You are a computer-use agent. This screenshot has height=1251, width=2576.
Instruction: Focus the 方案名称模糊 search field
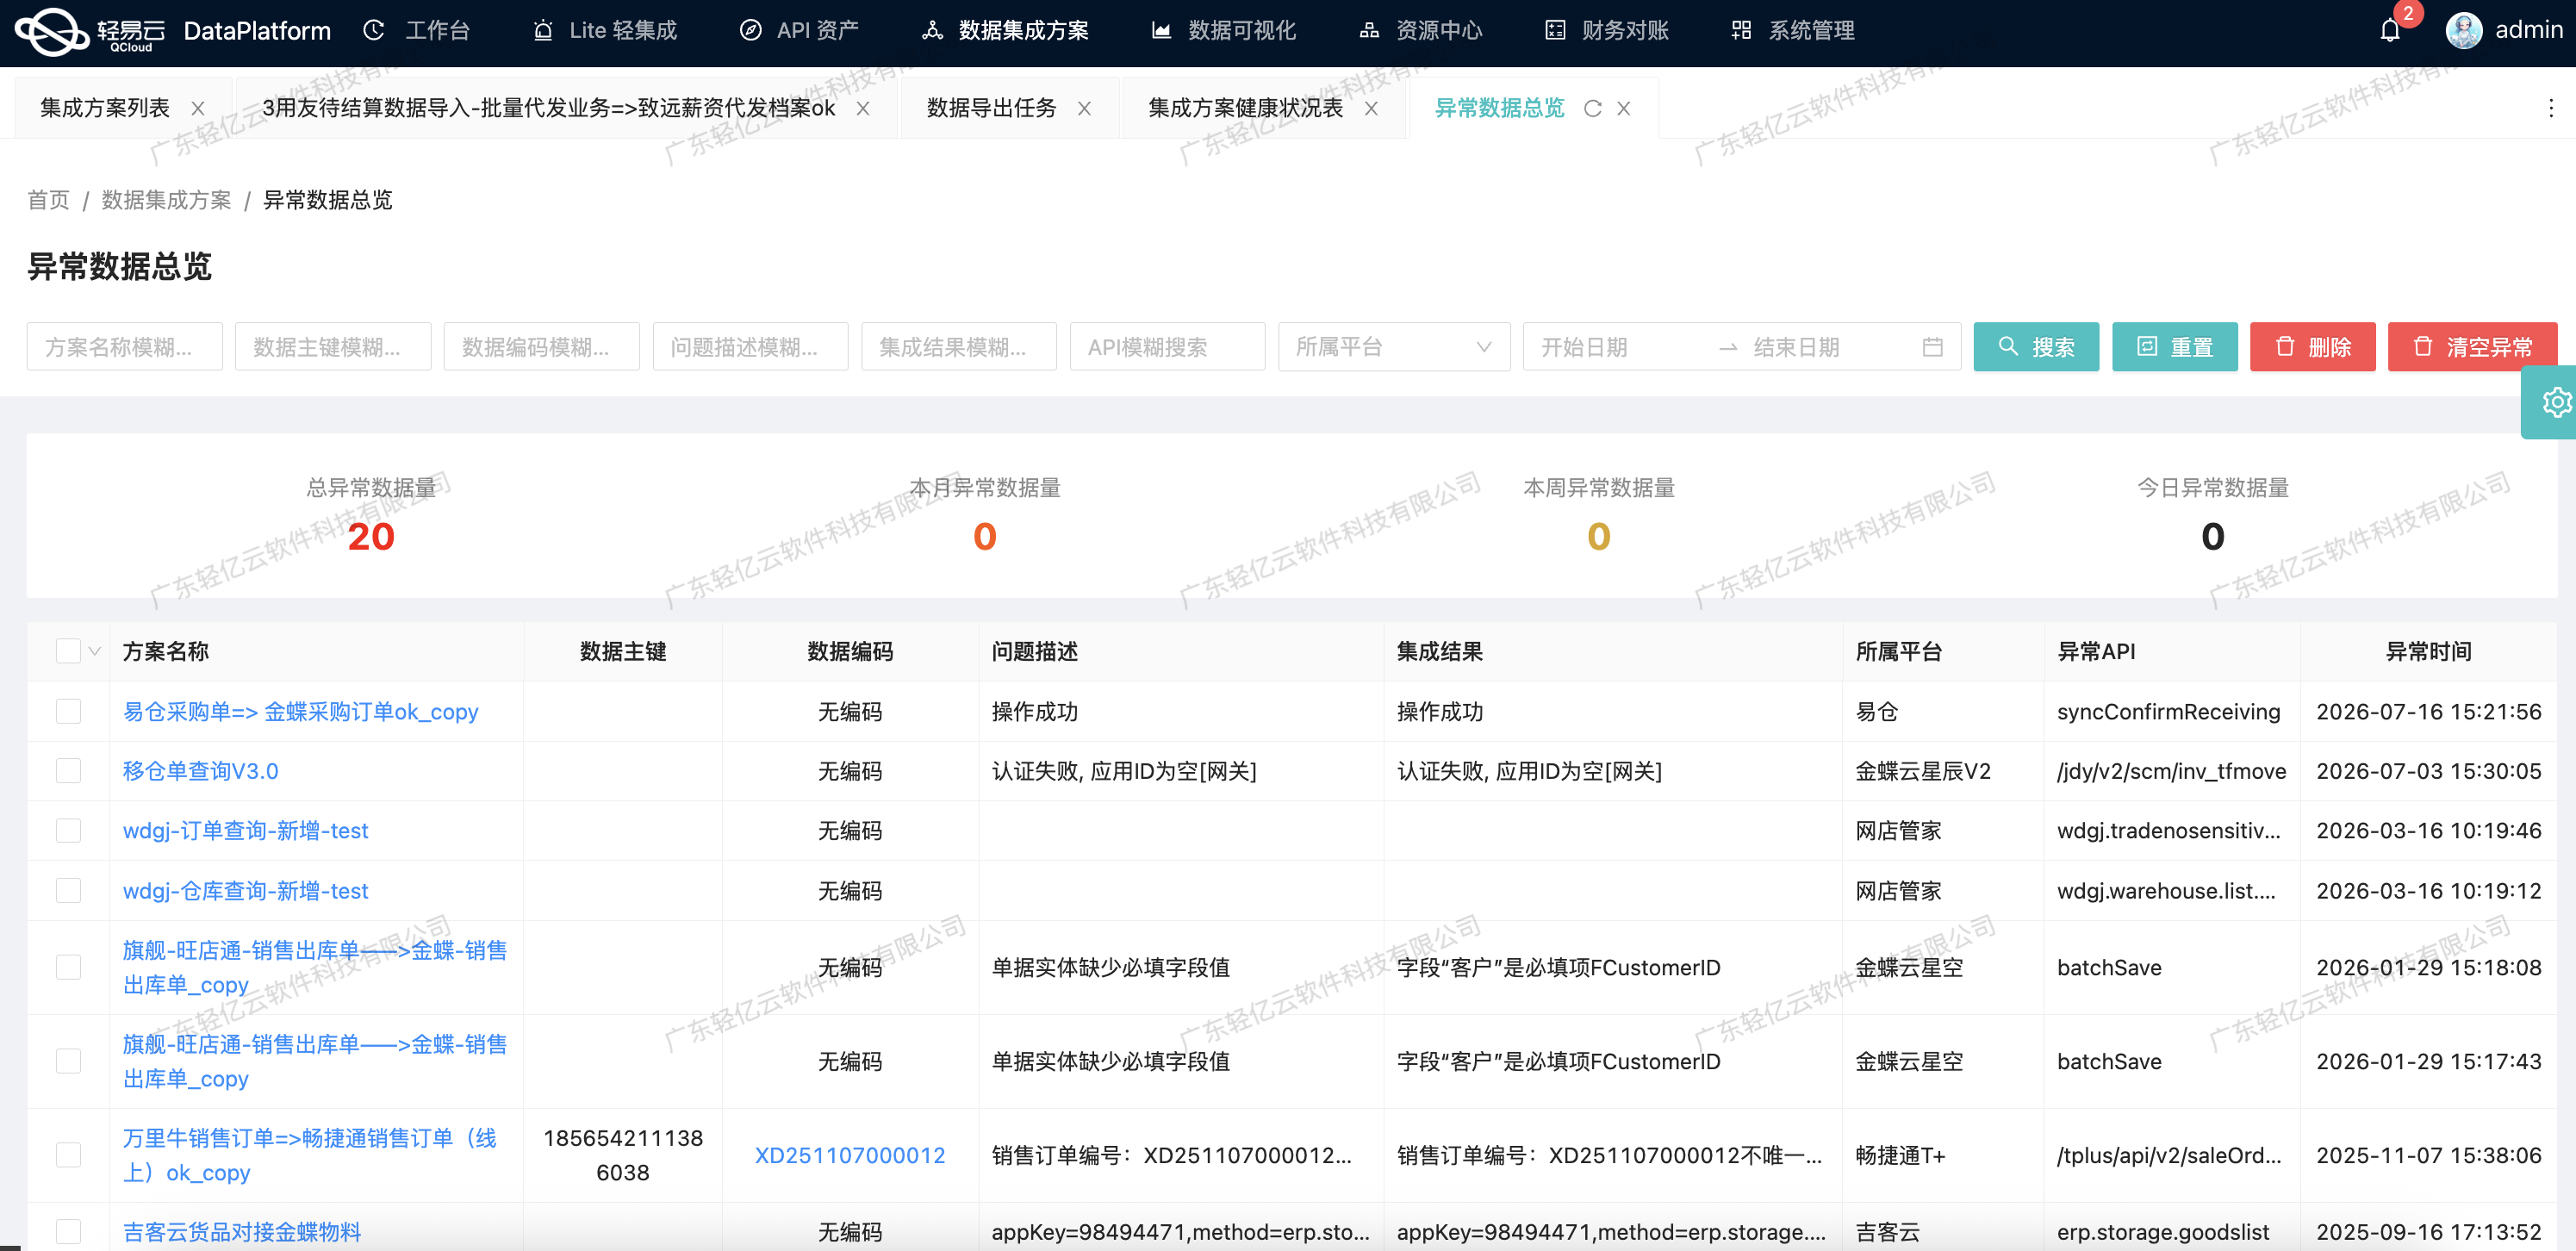(125, 347)
